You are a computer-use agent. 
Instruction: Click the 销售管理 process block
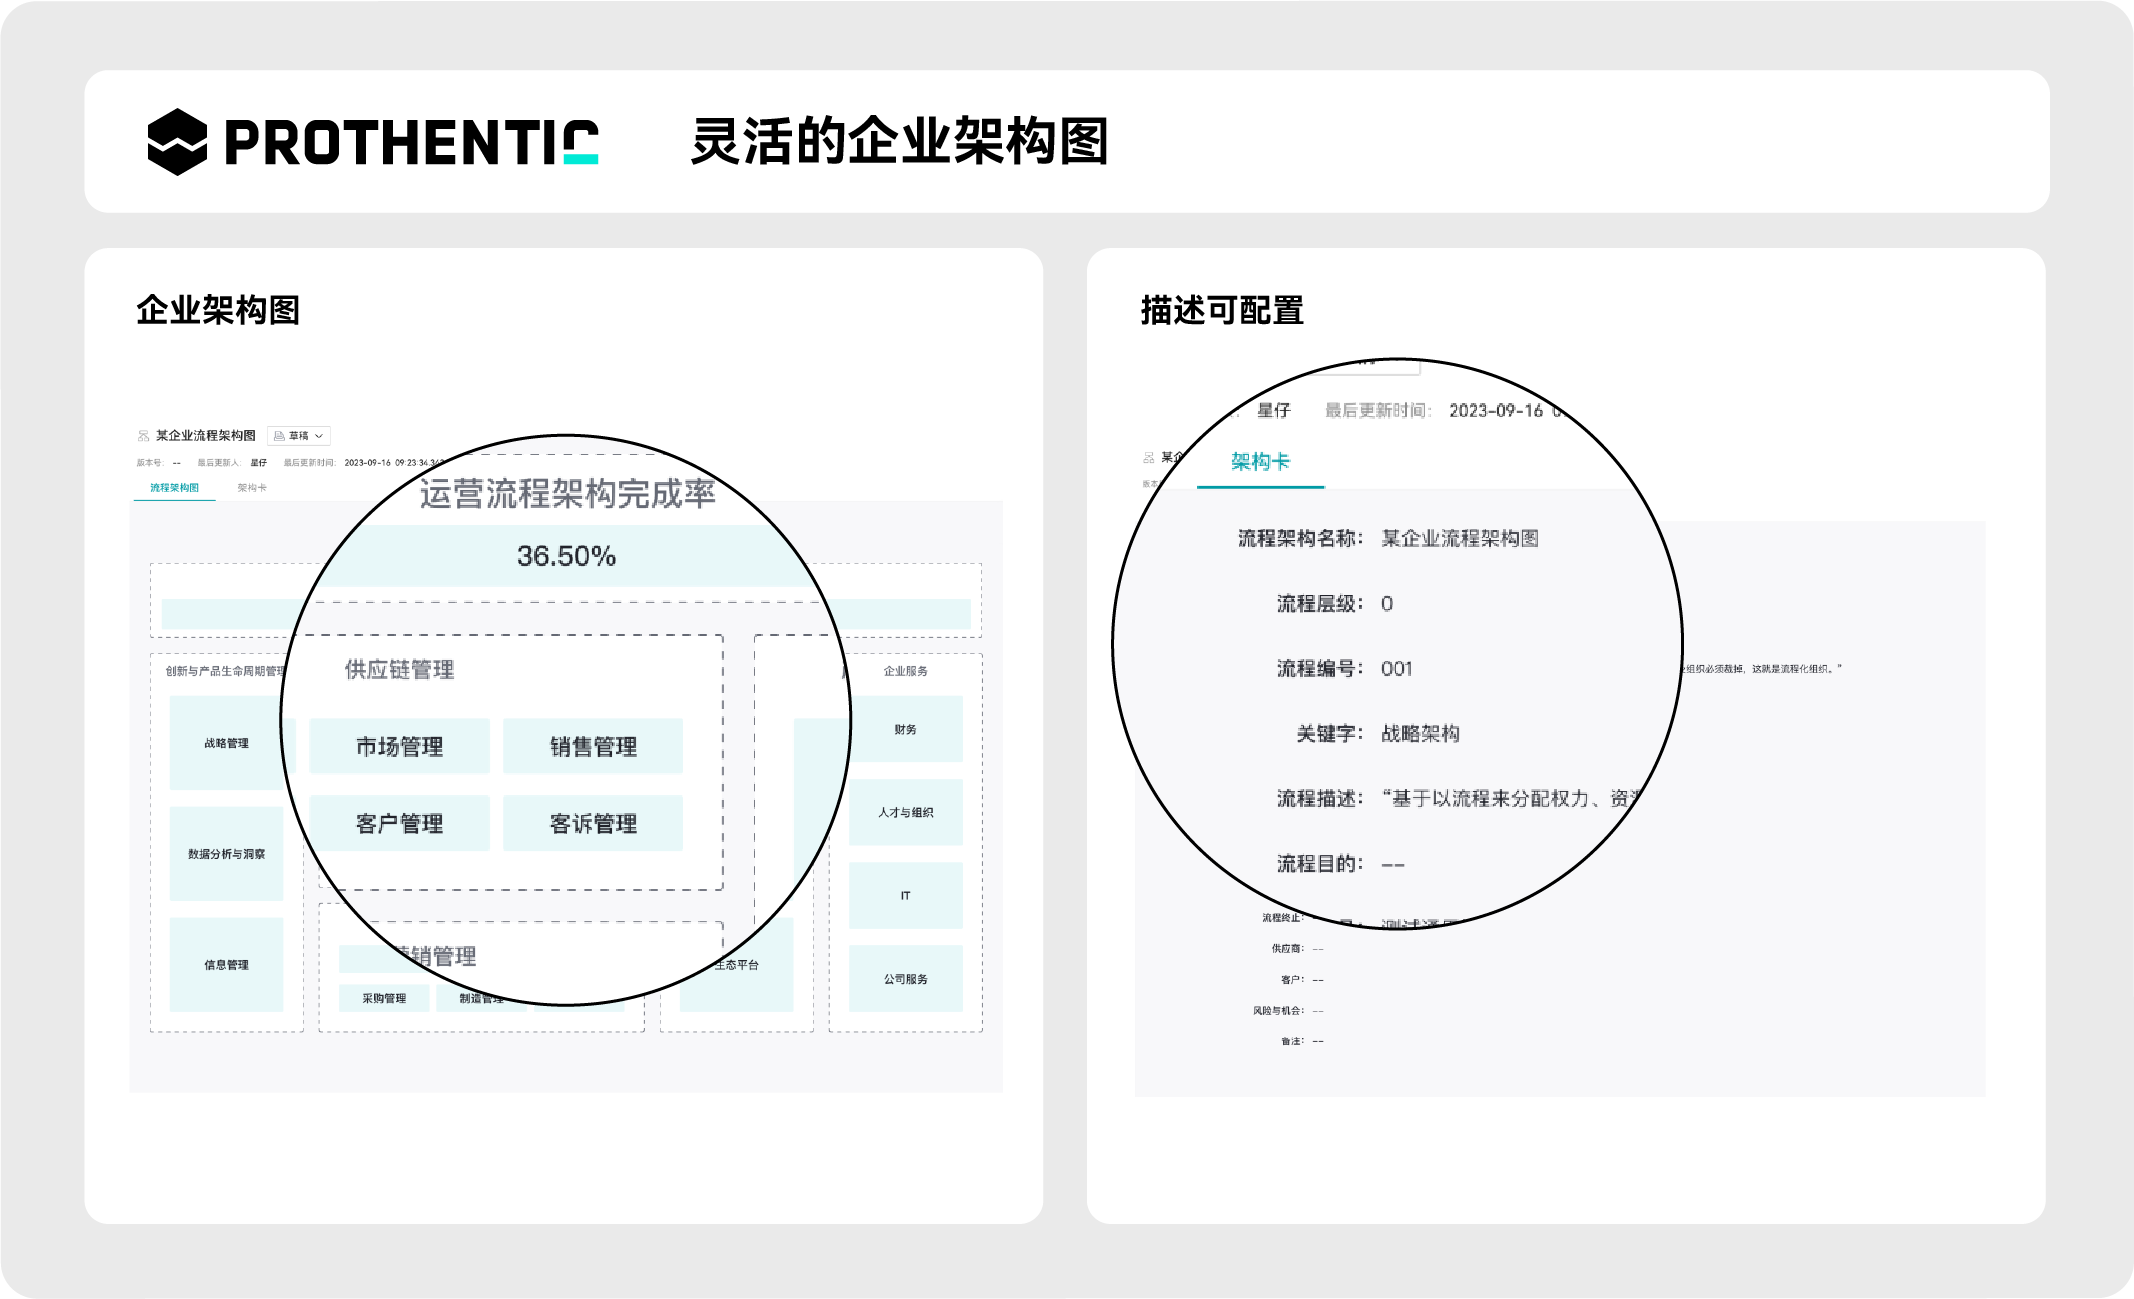[x=593, y=746]
